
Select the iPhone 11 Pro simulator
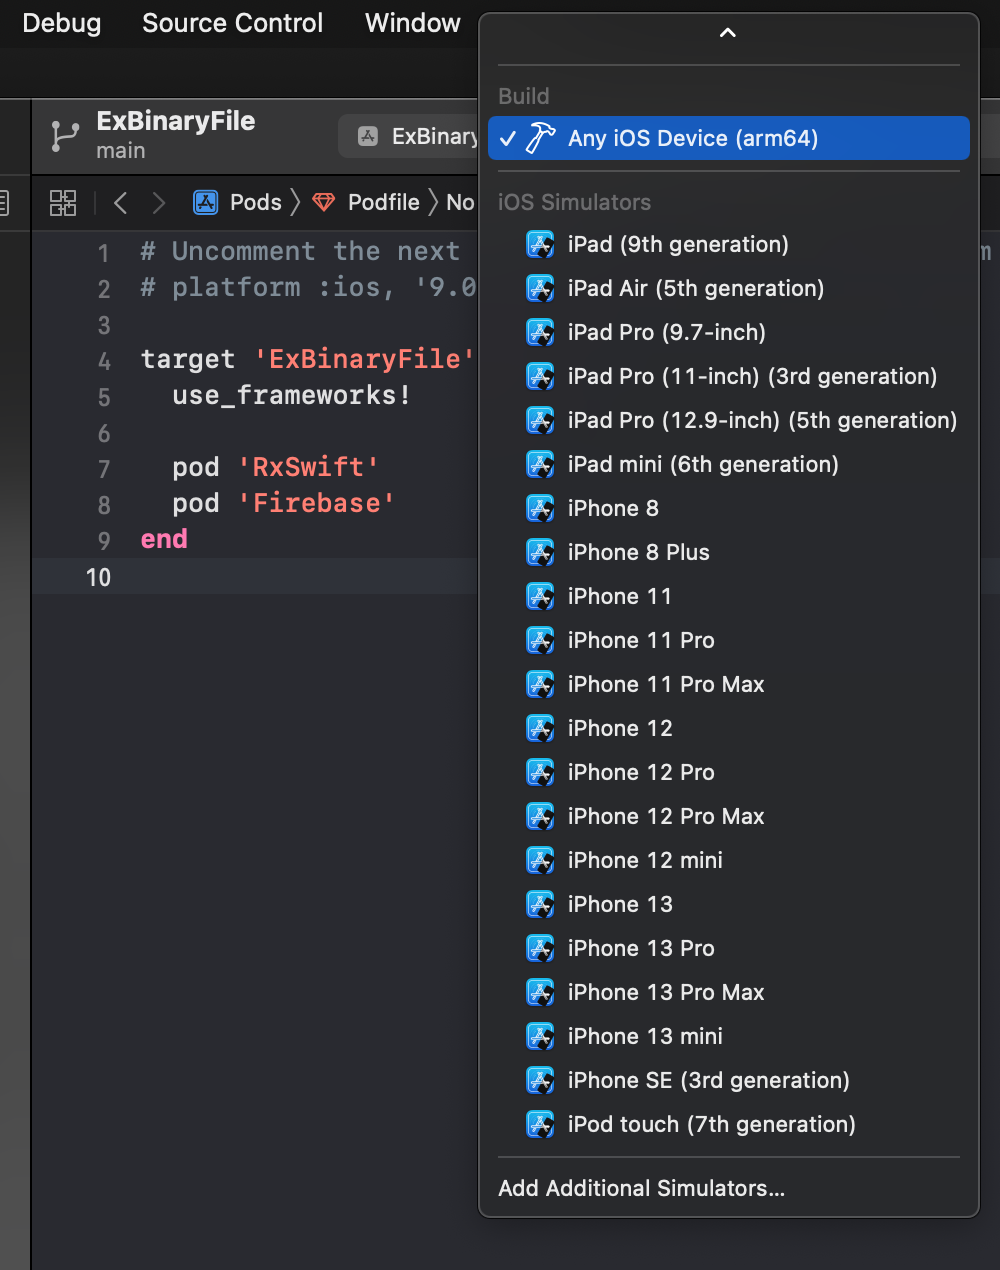point(729,640)
